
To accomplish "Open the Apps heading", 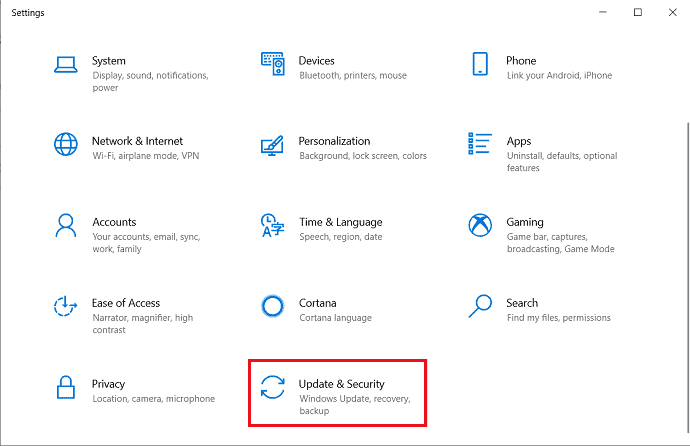I will 519,142.
